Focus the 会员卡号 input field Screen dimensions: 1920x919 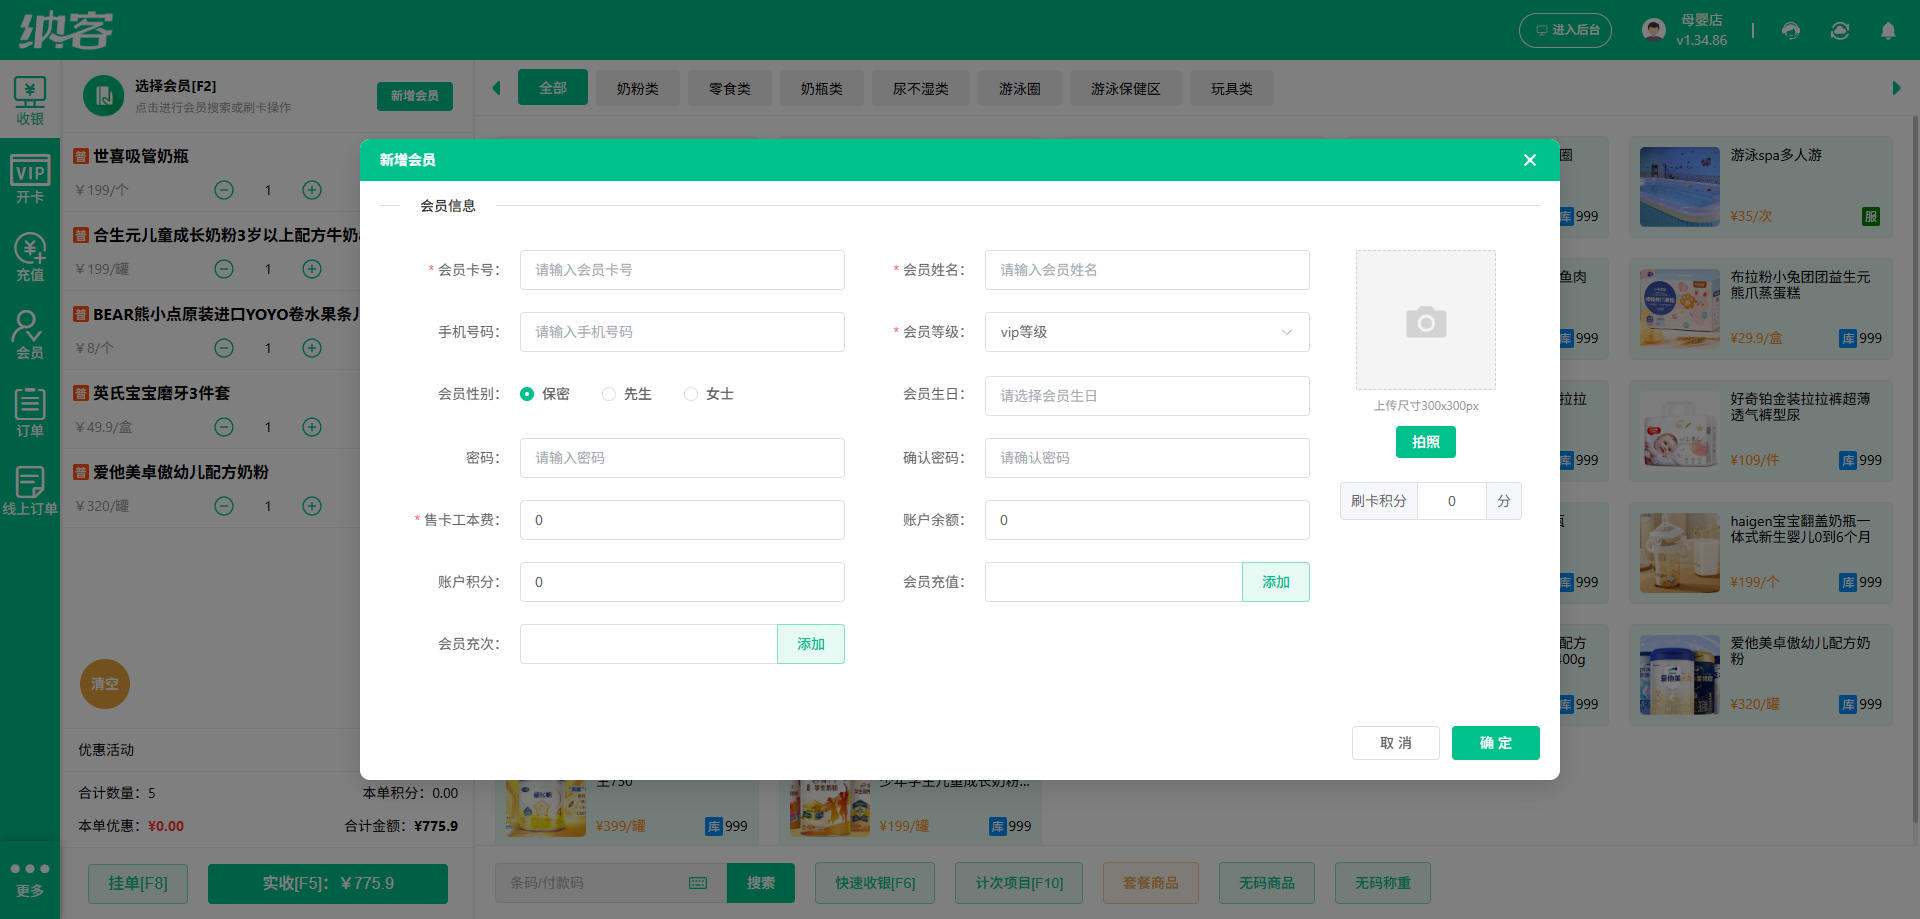682,270
